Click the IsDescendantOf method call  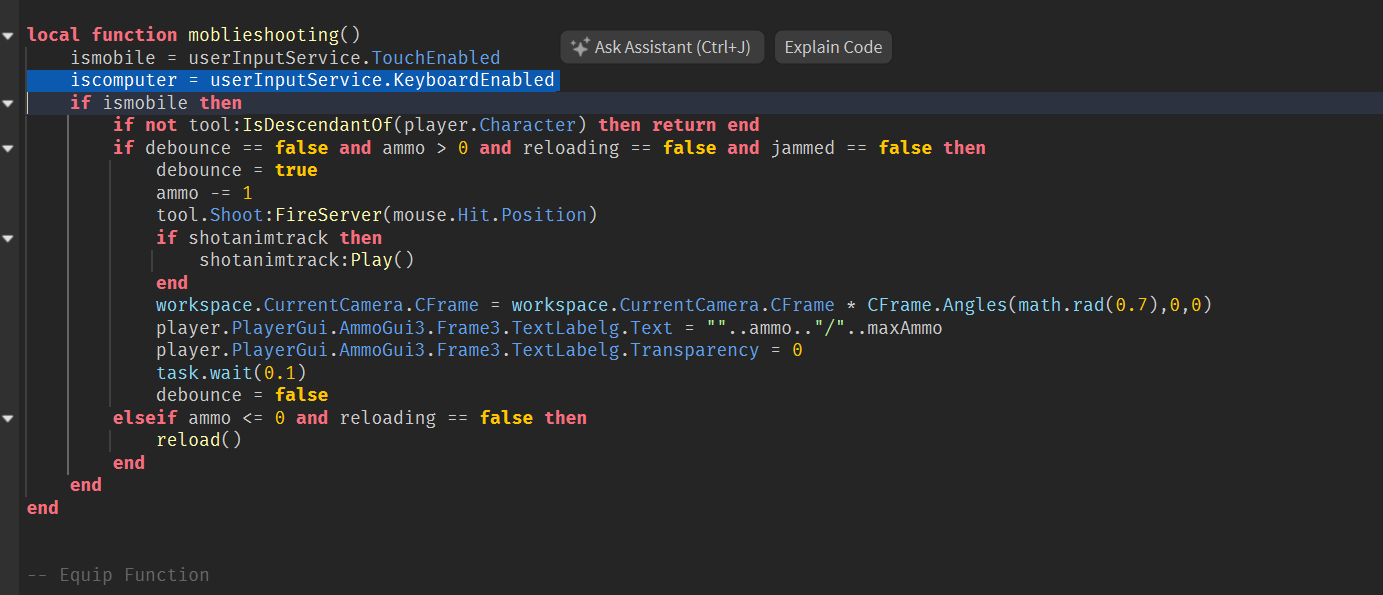click(x=318, y=125)
